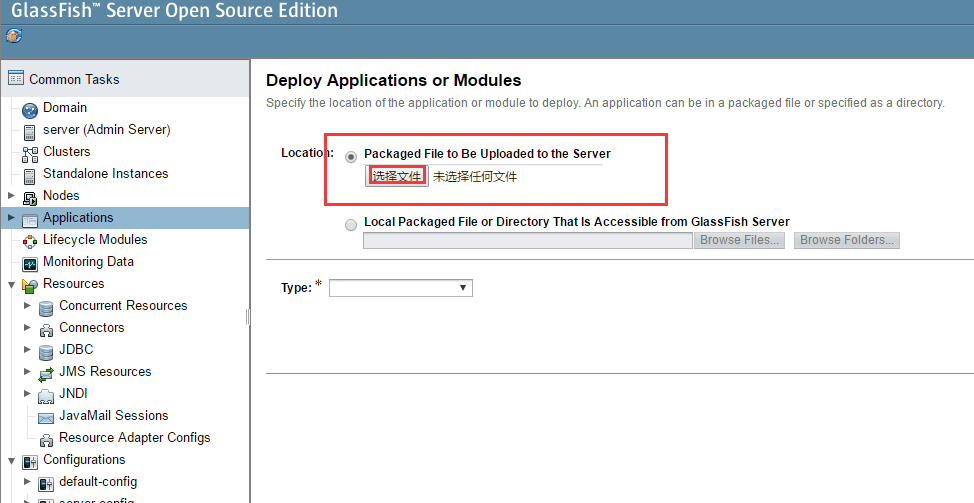Select the Resources tree label
Viewport: 974px width, 503px height.
pos(73,283)
